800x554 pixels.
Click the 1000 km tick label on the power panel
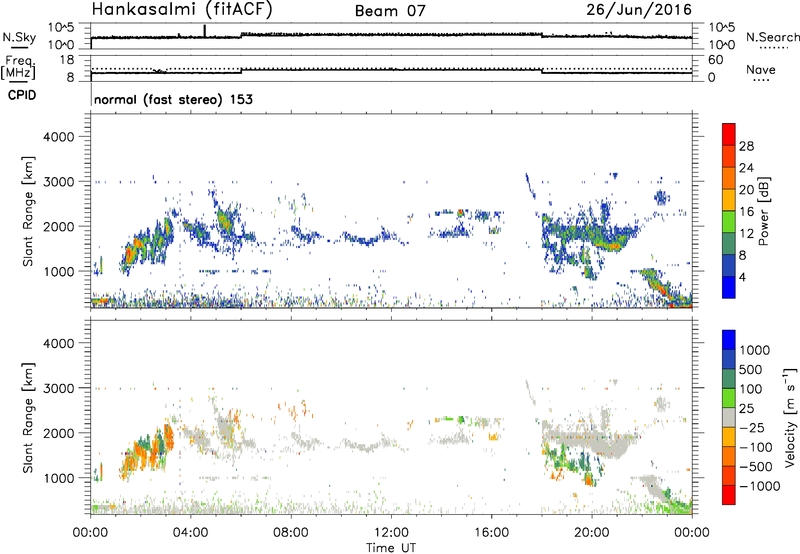tap(59, 271)
